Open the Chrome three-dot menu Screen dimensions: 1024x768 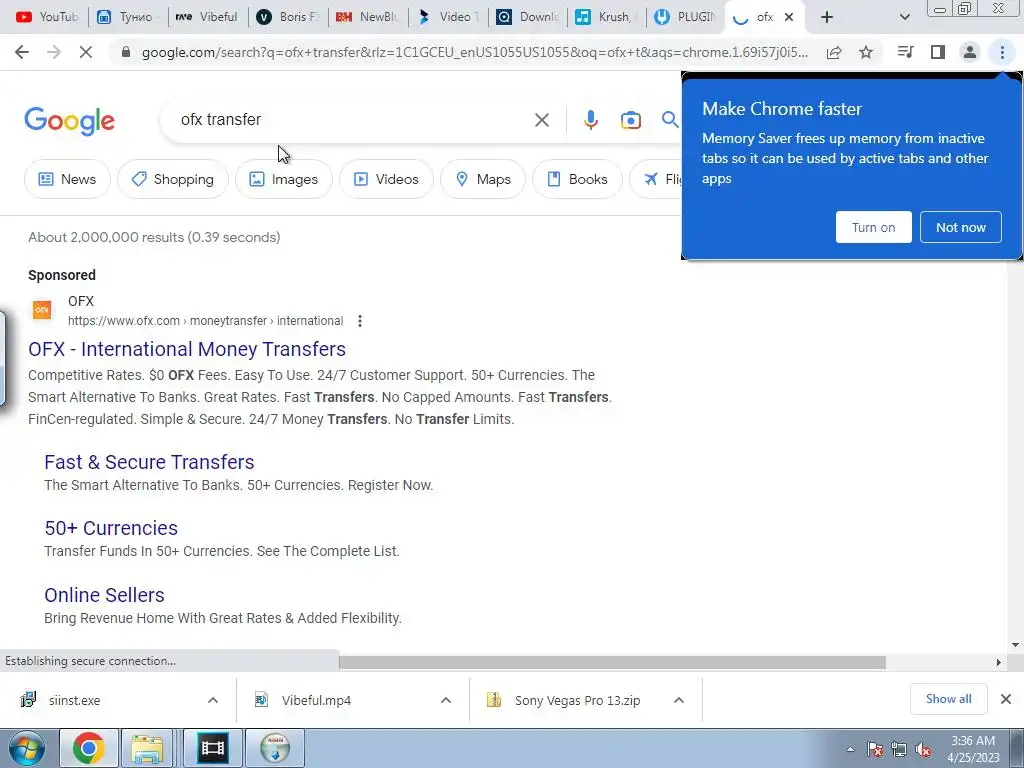tap(1002, 52)
